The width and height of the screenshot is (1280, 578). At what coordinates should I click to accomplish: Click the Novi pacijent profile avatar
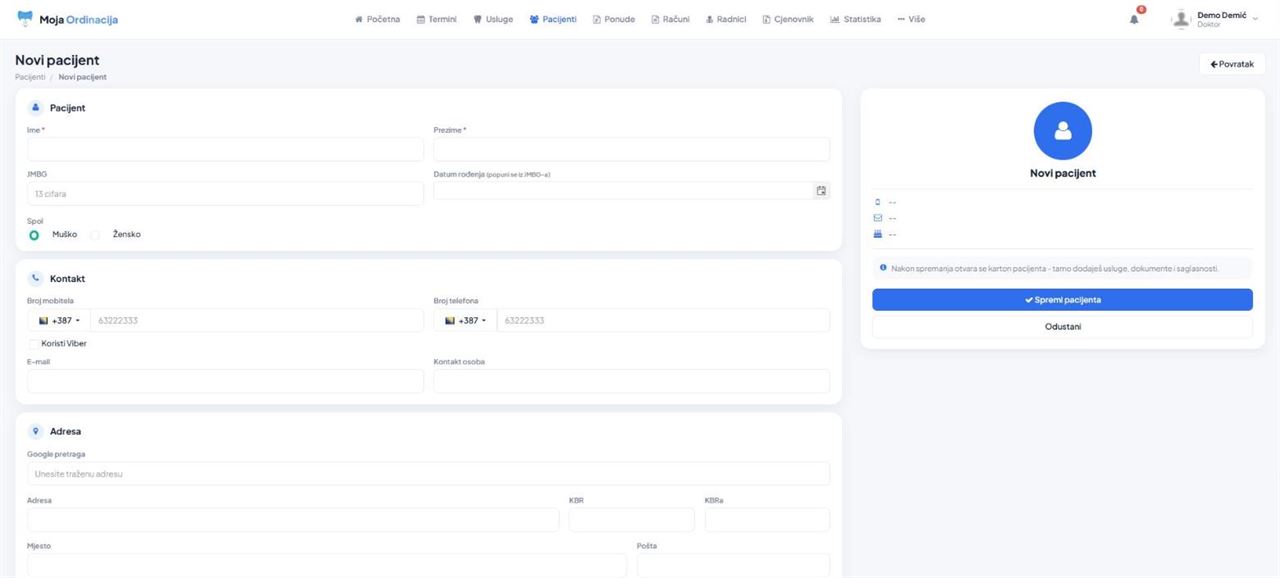point(1062,131)
